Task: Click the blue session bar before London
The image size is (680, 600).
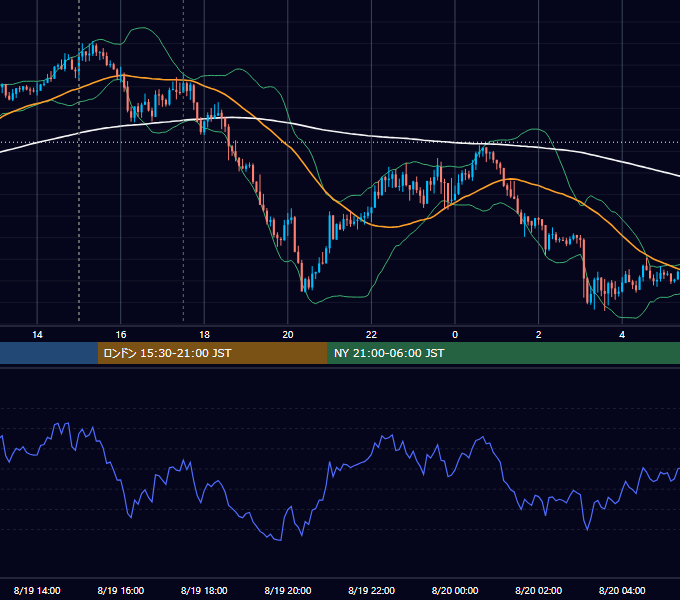Action: (49, 353)
